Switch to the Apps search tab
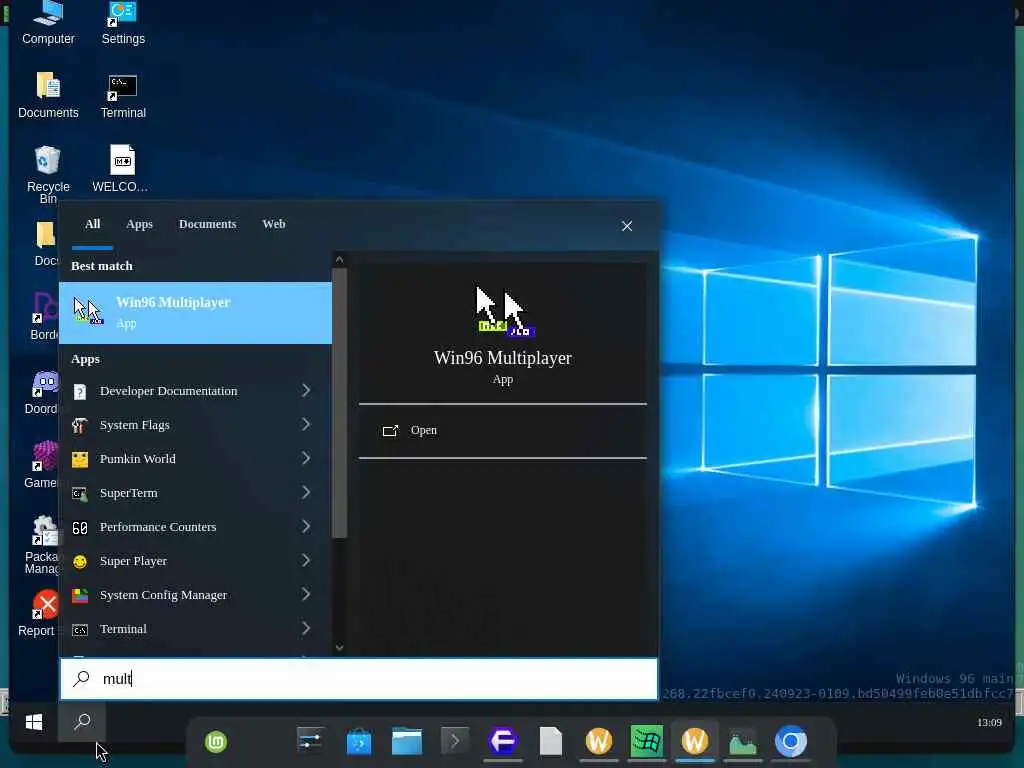This screenshot has width=1024, height=768. pos(139,224)
